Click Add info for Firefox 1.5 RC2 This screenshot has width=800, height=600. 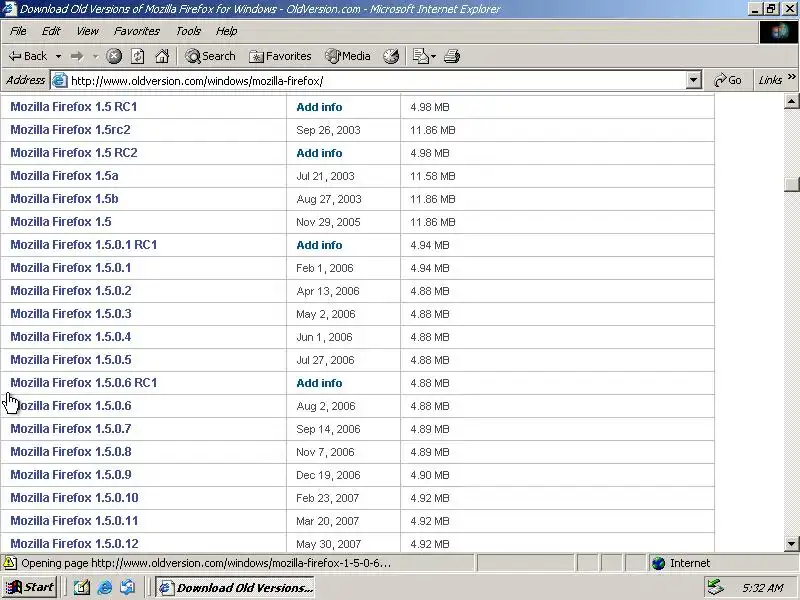click(319, 153)
